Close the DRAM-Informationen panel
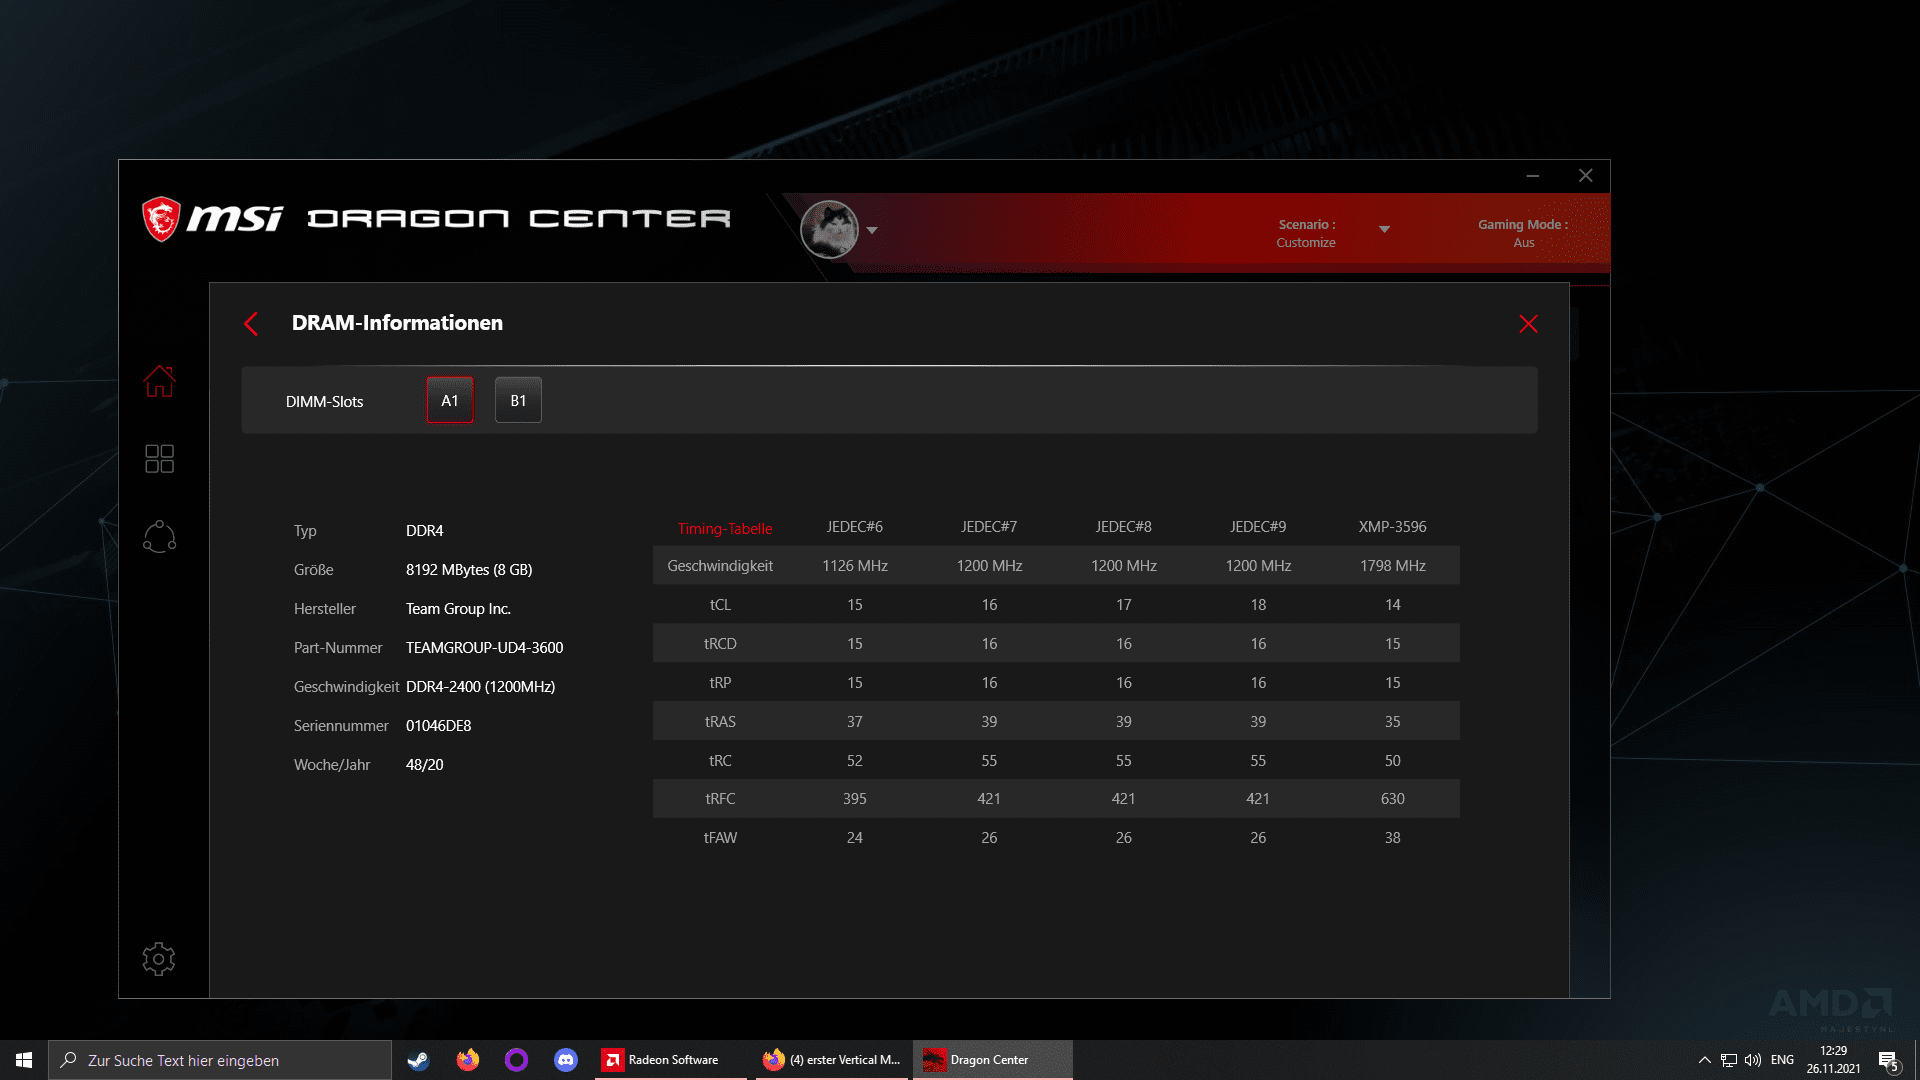 (x=1528, y=324)
